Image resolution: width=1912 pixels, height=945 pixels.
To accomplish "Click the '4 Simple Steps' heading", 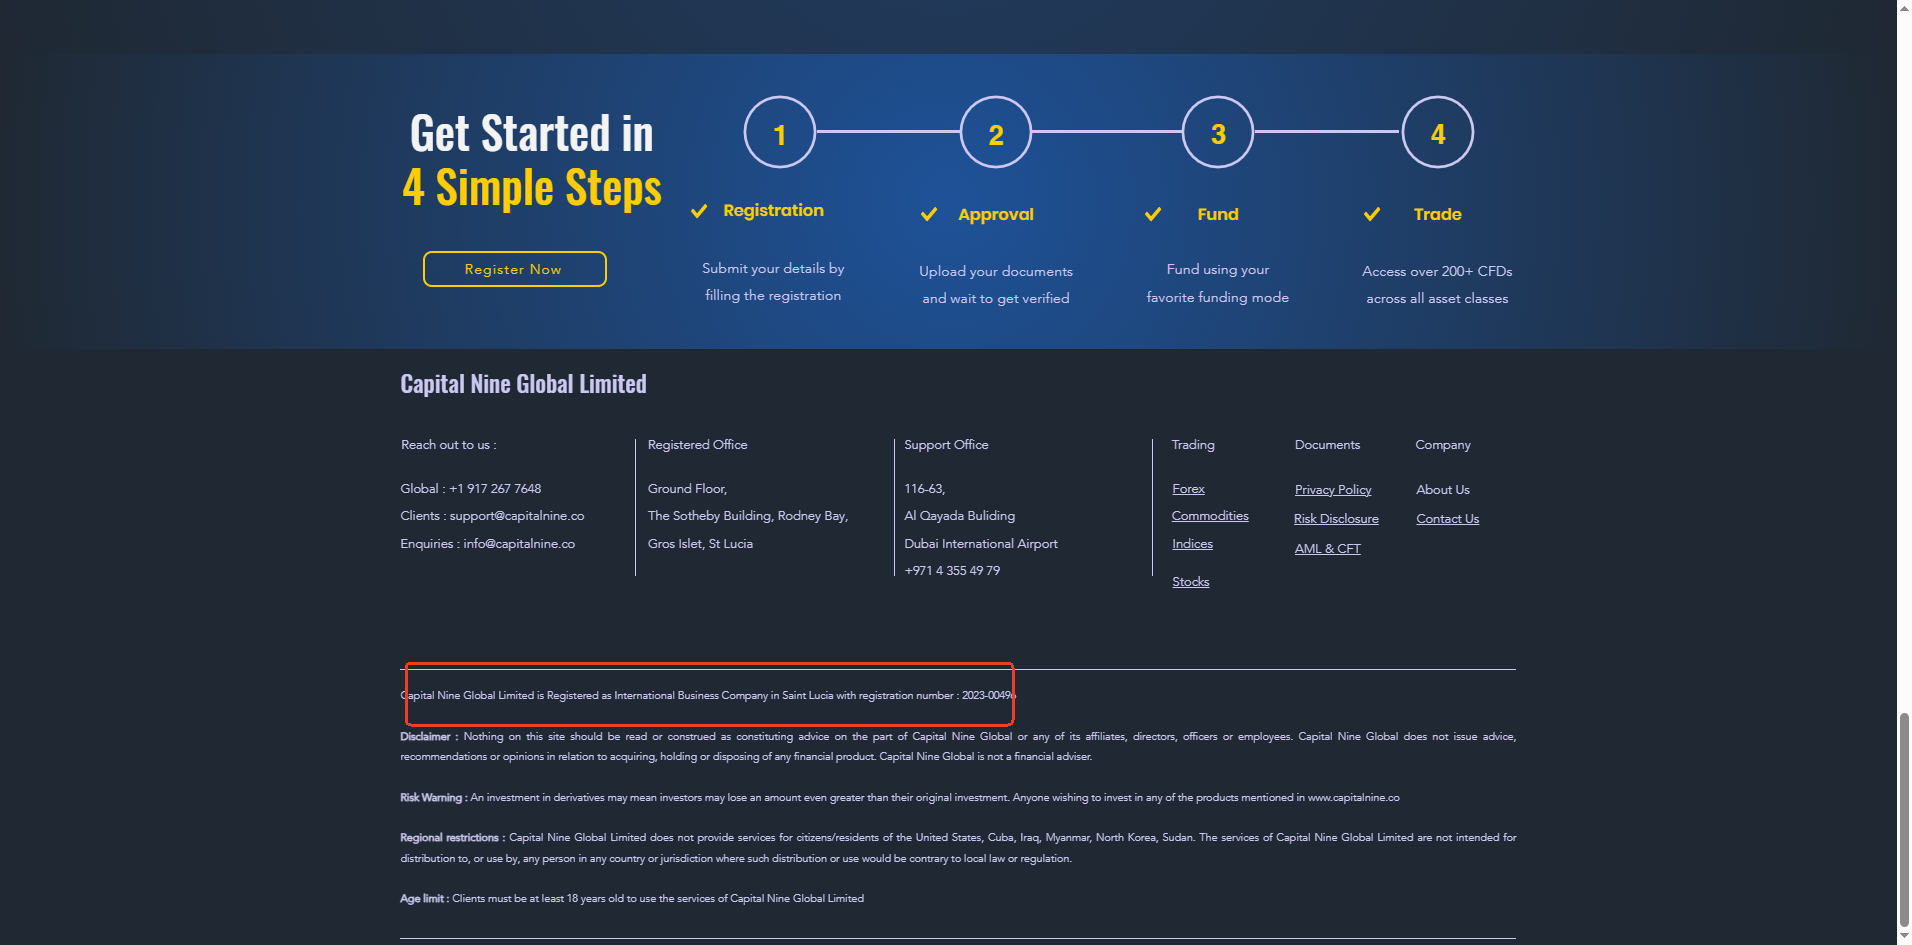I will (532, 188).
